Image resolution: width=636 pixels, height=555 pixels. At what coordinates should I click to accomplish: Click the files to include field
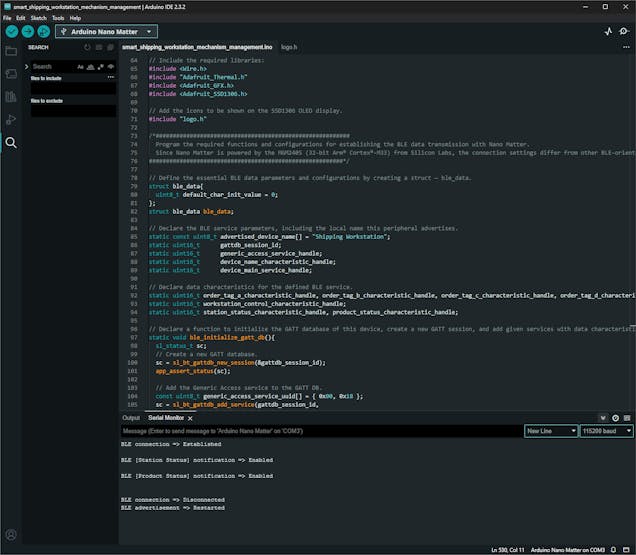[73, 88]
